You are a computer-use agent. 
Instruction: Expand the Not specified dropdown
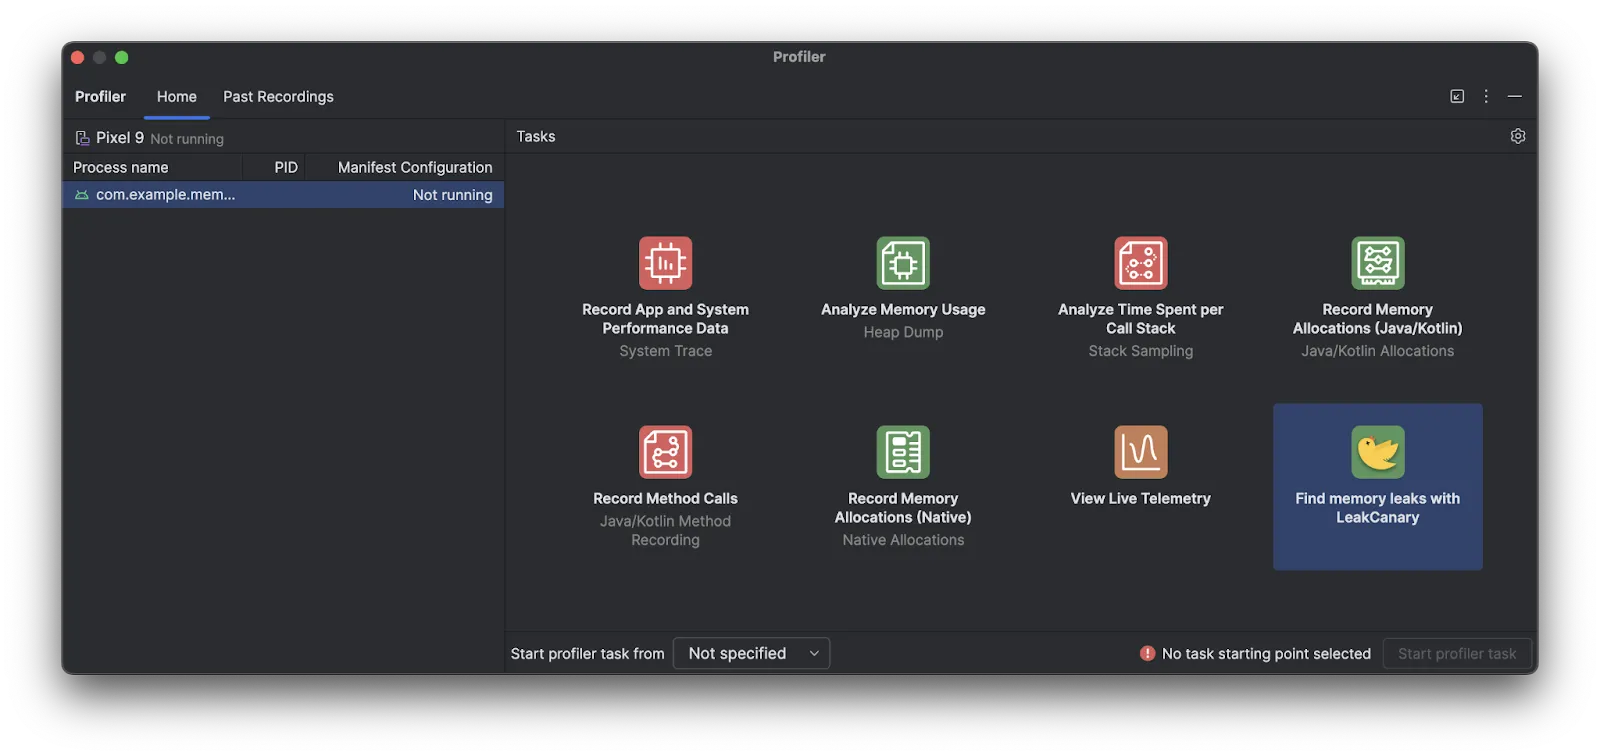(x=752, y=653)
